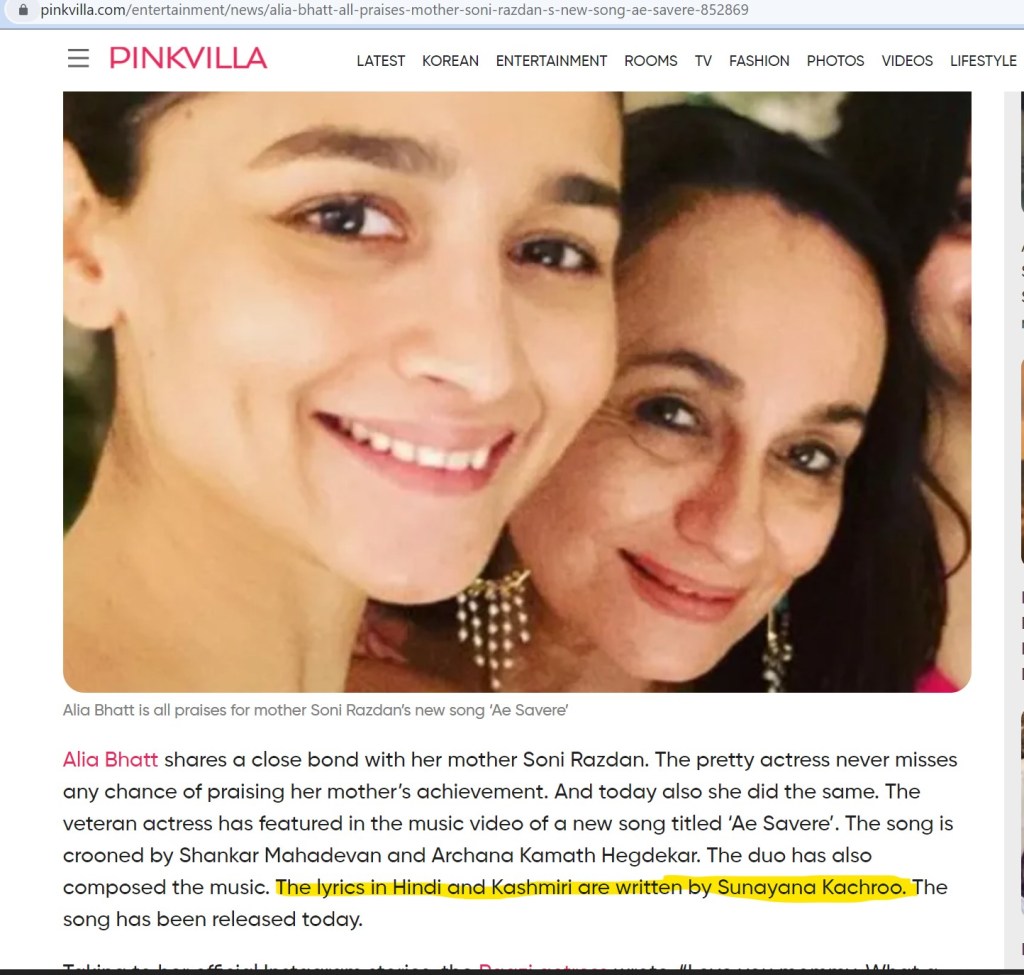Viewport: 1024px width, 975px height.
Task: Select ENTERTAINMENT in the navigation bar
Action: (551, 61)
